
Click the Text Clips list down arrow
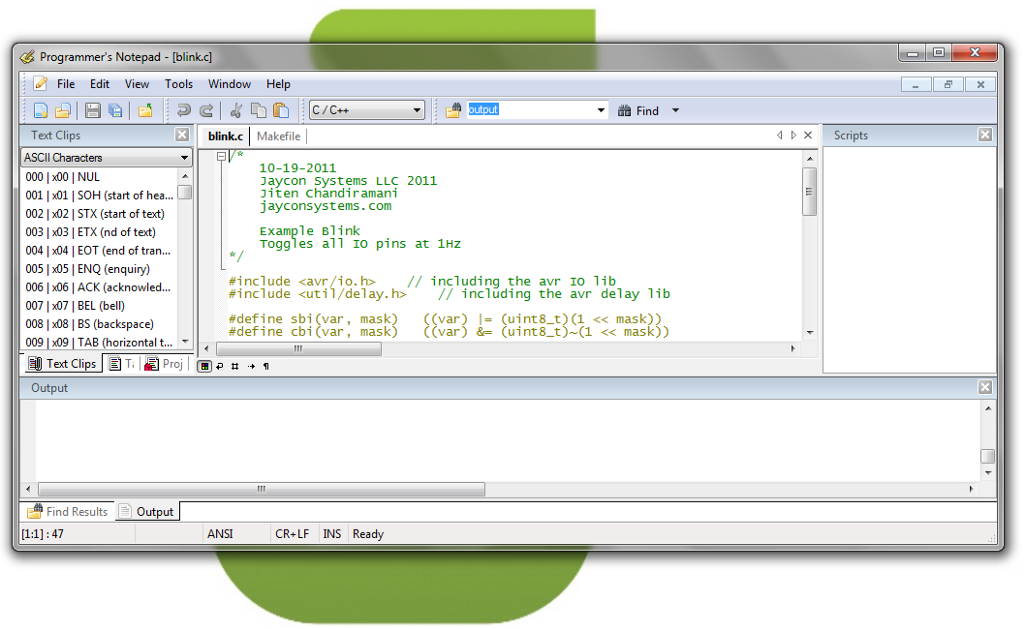185,342
